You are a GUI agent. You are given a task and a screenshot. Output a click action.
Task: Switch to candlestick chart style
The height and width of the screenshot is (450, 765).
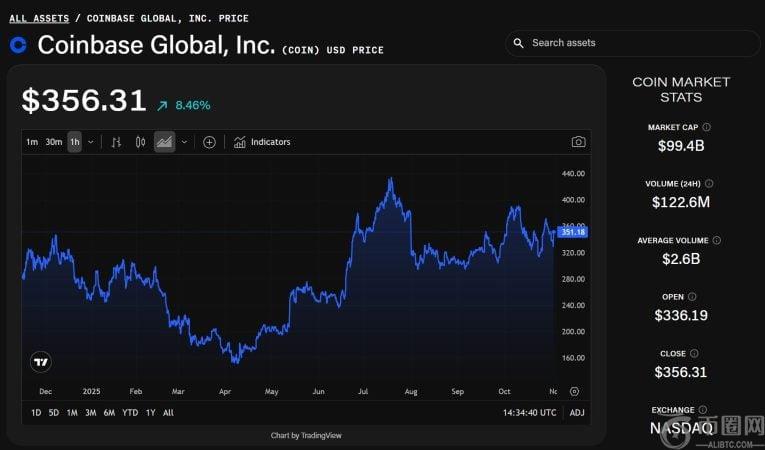click(140, 142)
